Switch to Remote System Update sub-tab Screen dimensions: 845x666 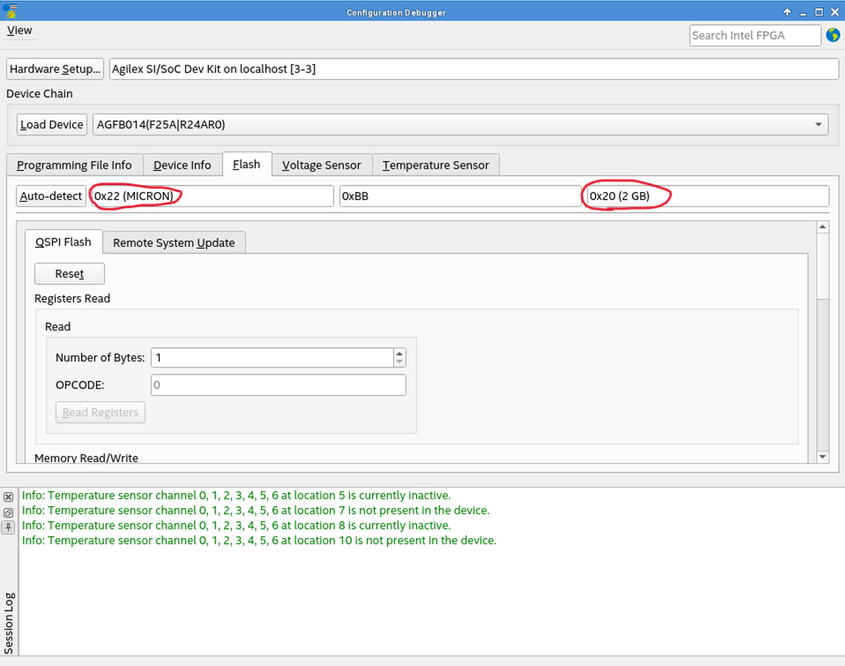point(174,243)
